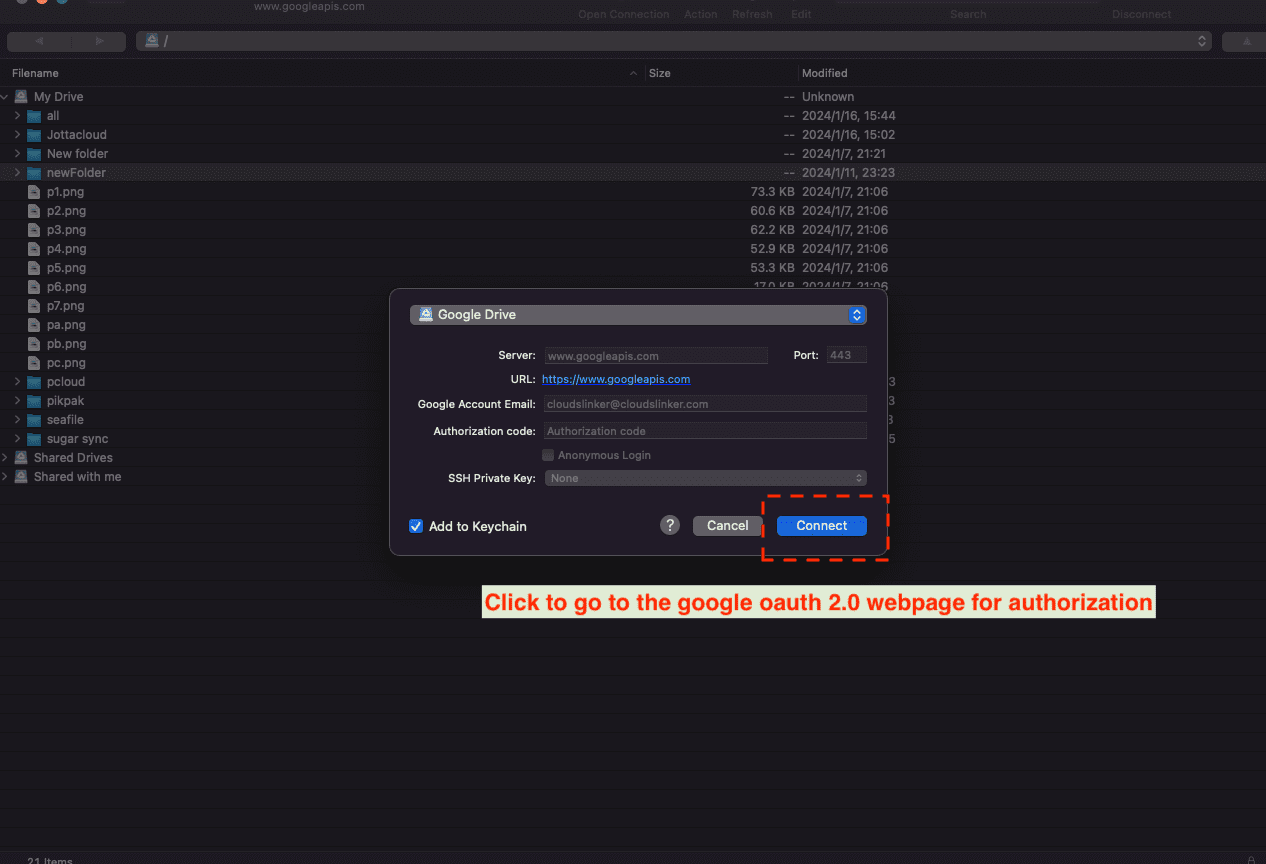Expand the Shared Drives node
Screen dimensions: 1266x864
coord(5,458)
